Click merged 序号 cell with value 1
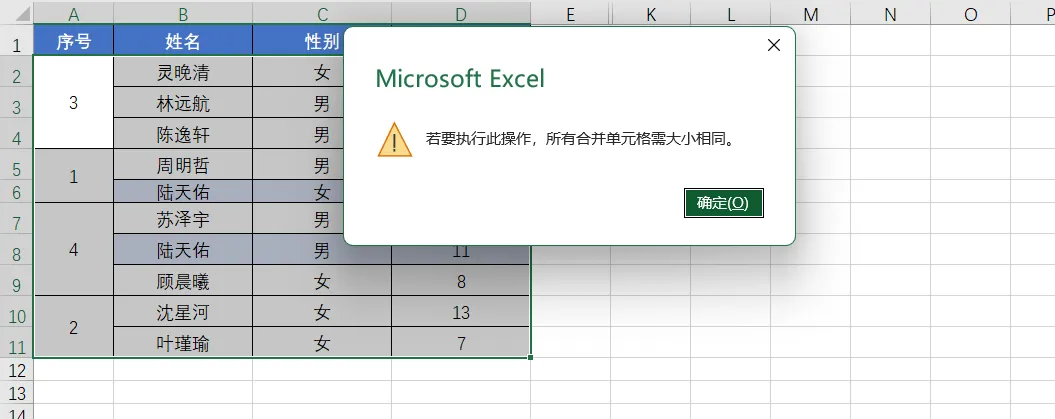 pos(73,176)
